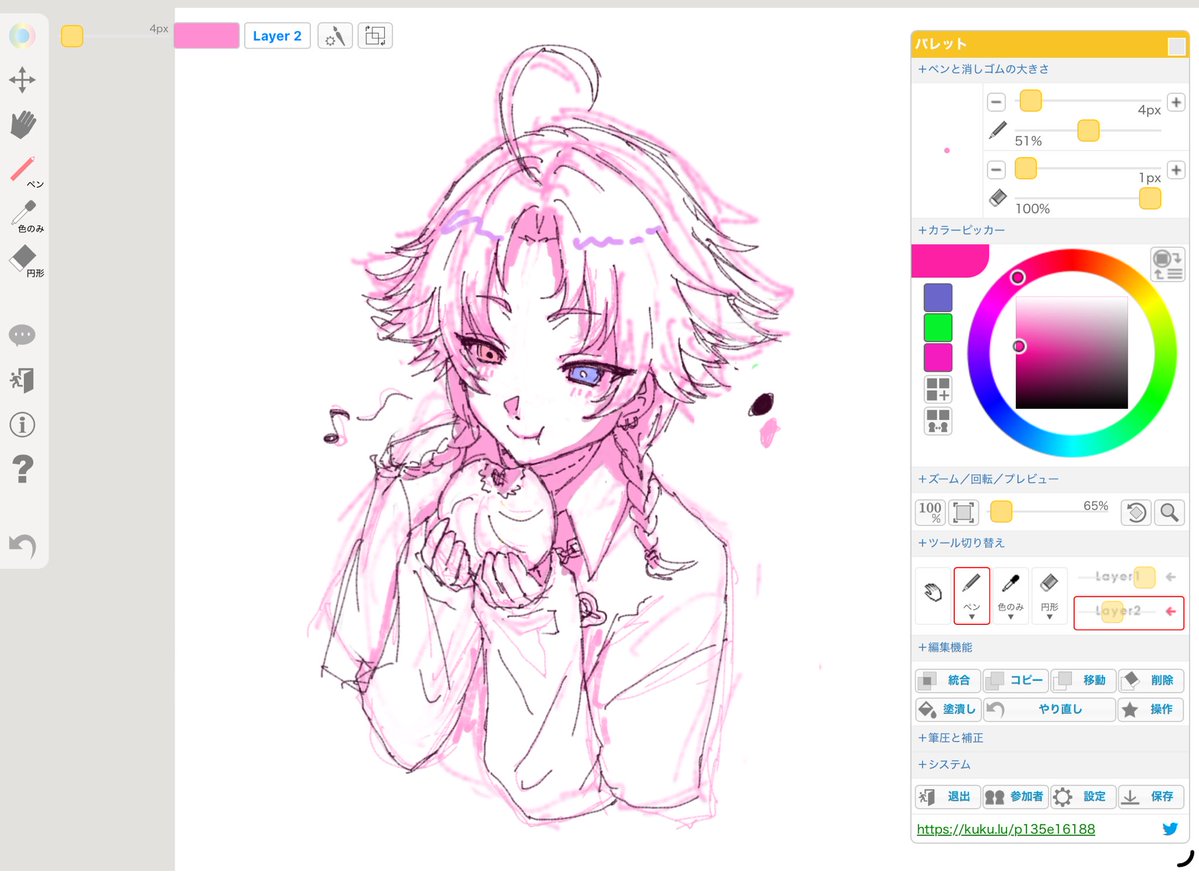Select the red pen tool in left toolbar
The width and height of the screenshot is (1199, 872).
tap(25, 171)
